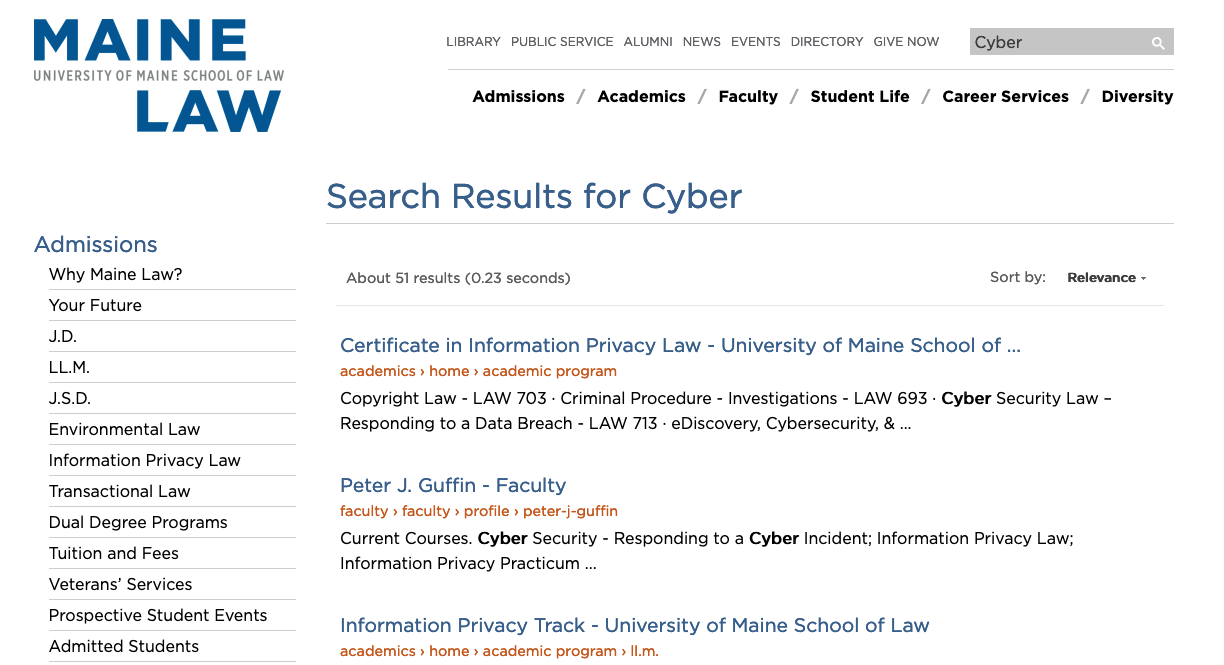Image resolution: width=1224 pixels, height=665 pixels.
Task: Open the Student Life menu item
Action: pyautogui.click(x=860, y=96)
